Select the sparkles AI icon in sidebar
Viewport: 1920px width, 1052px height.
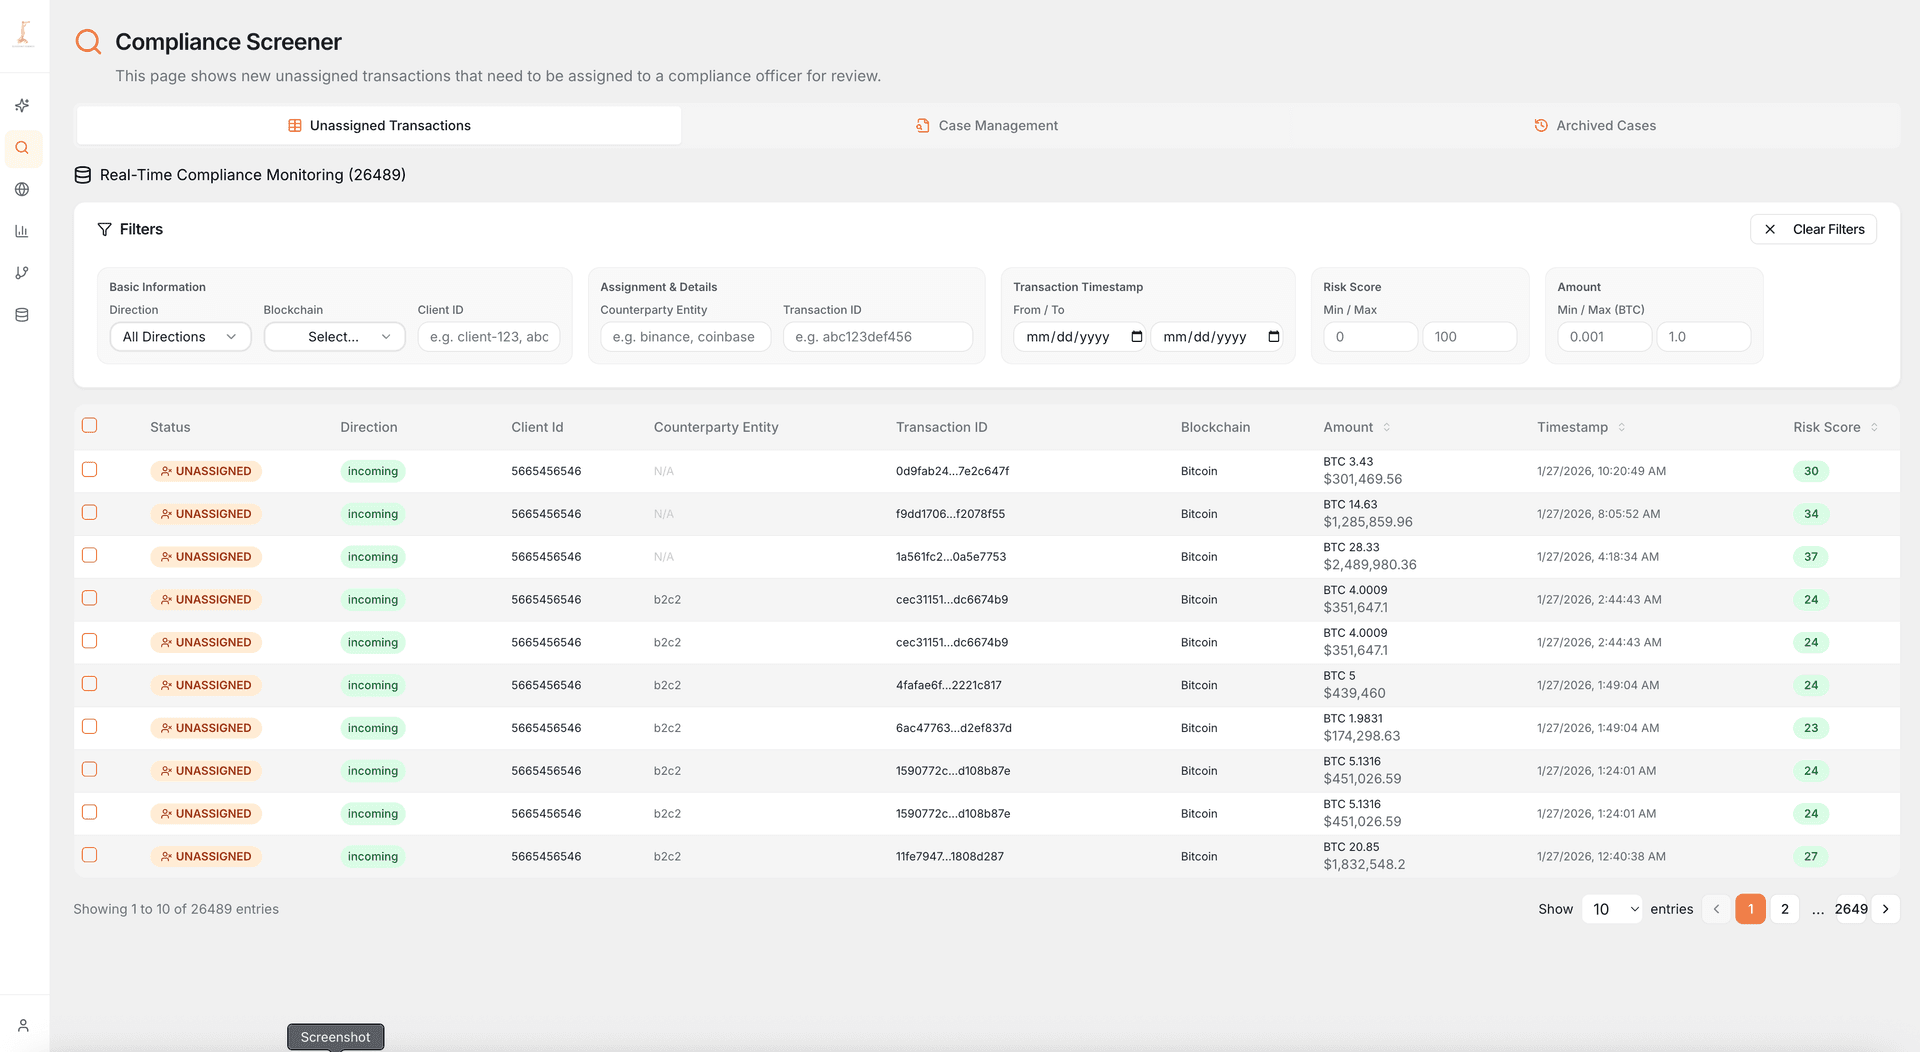click(22, 105)
